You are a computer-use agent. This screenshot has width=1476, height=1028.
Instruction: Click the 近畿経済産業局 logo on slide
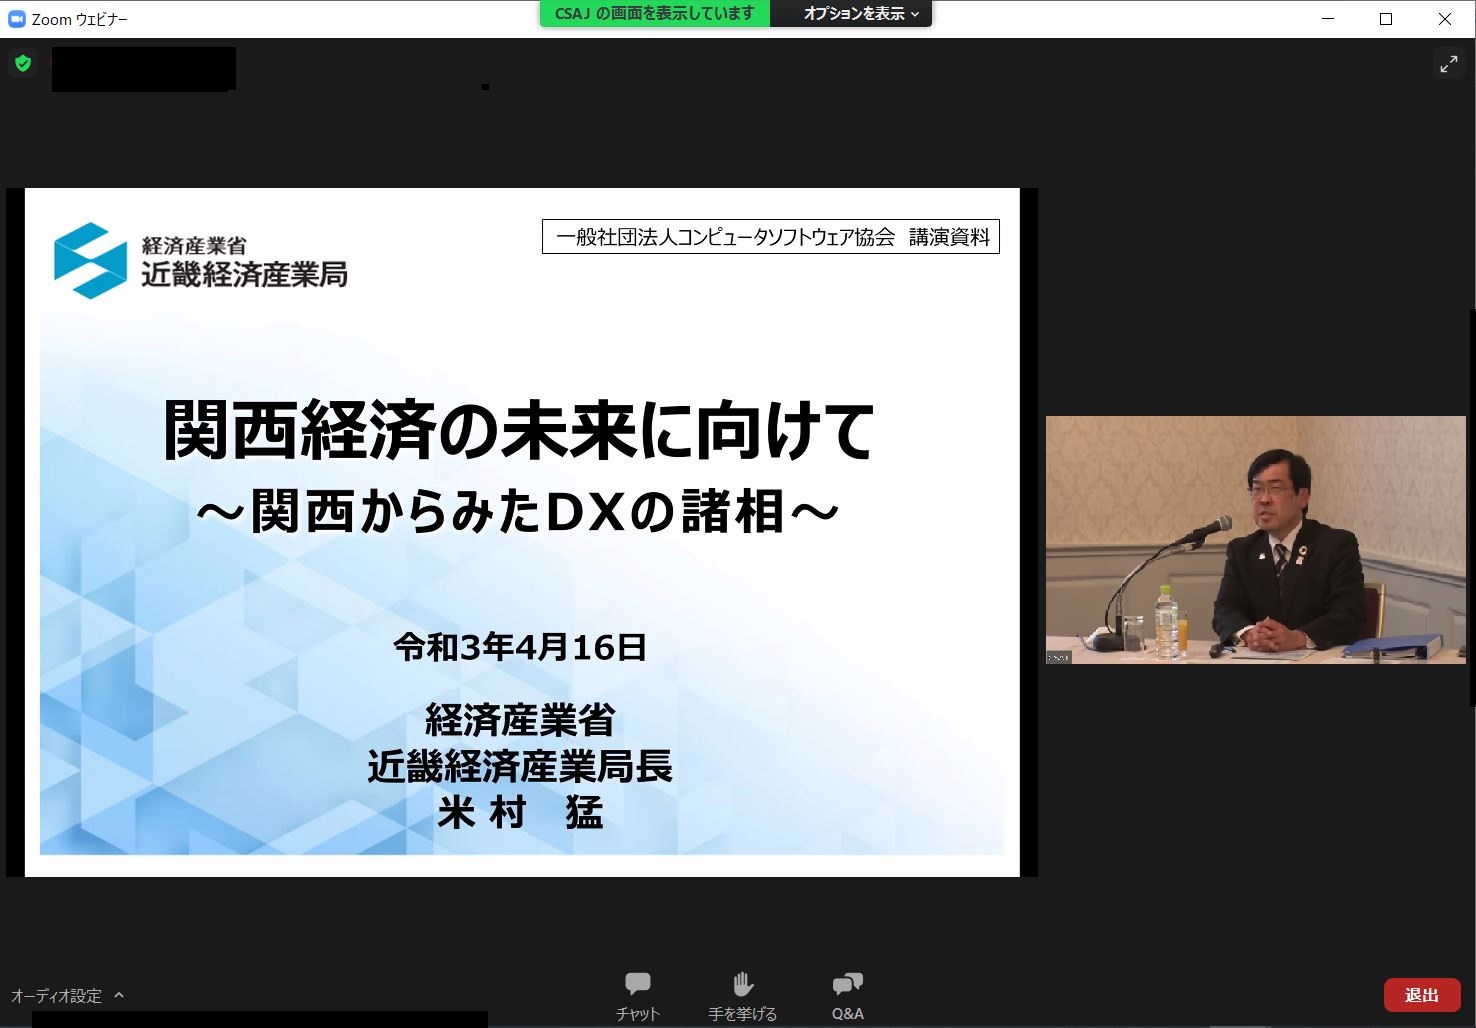[x=200, y=261]
